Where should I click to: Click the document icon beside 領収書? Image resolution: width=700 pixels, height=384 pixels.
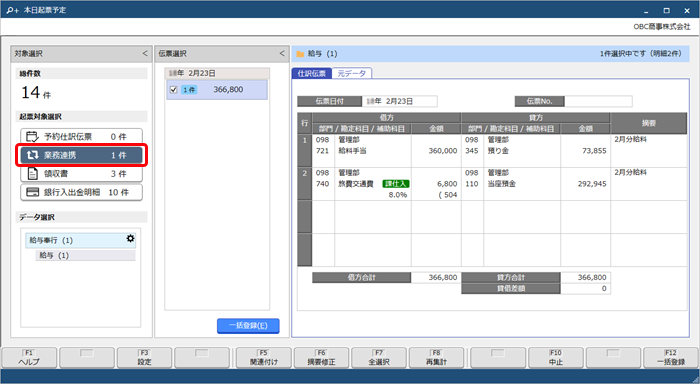pyautogui.click(x=33, y=173)
